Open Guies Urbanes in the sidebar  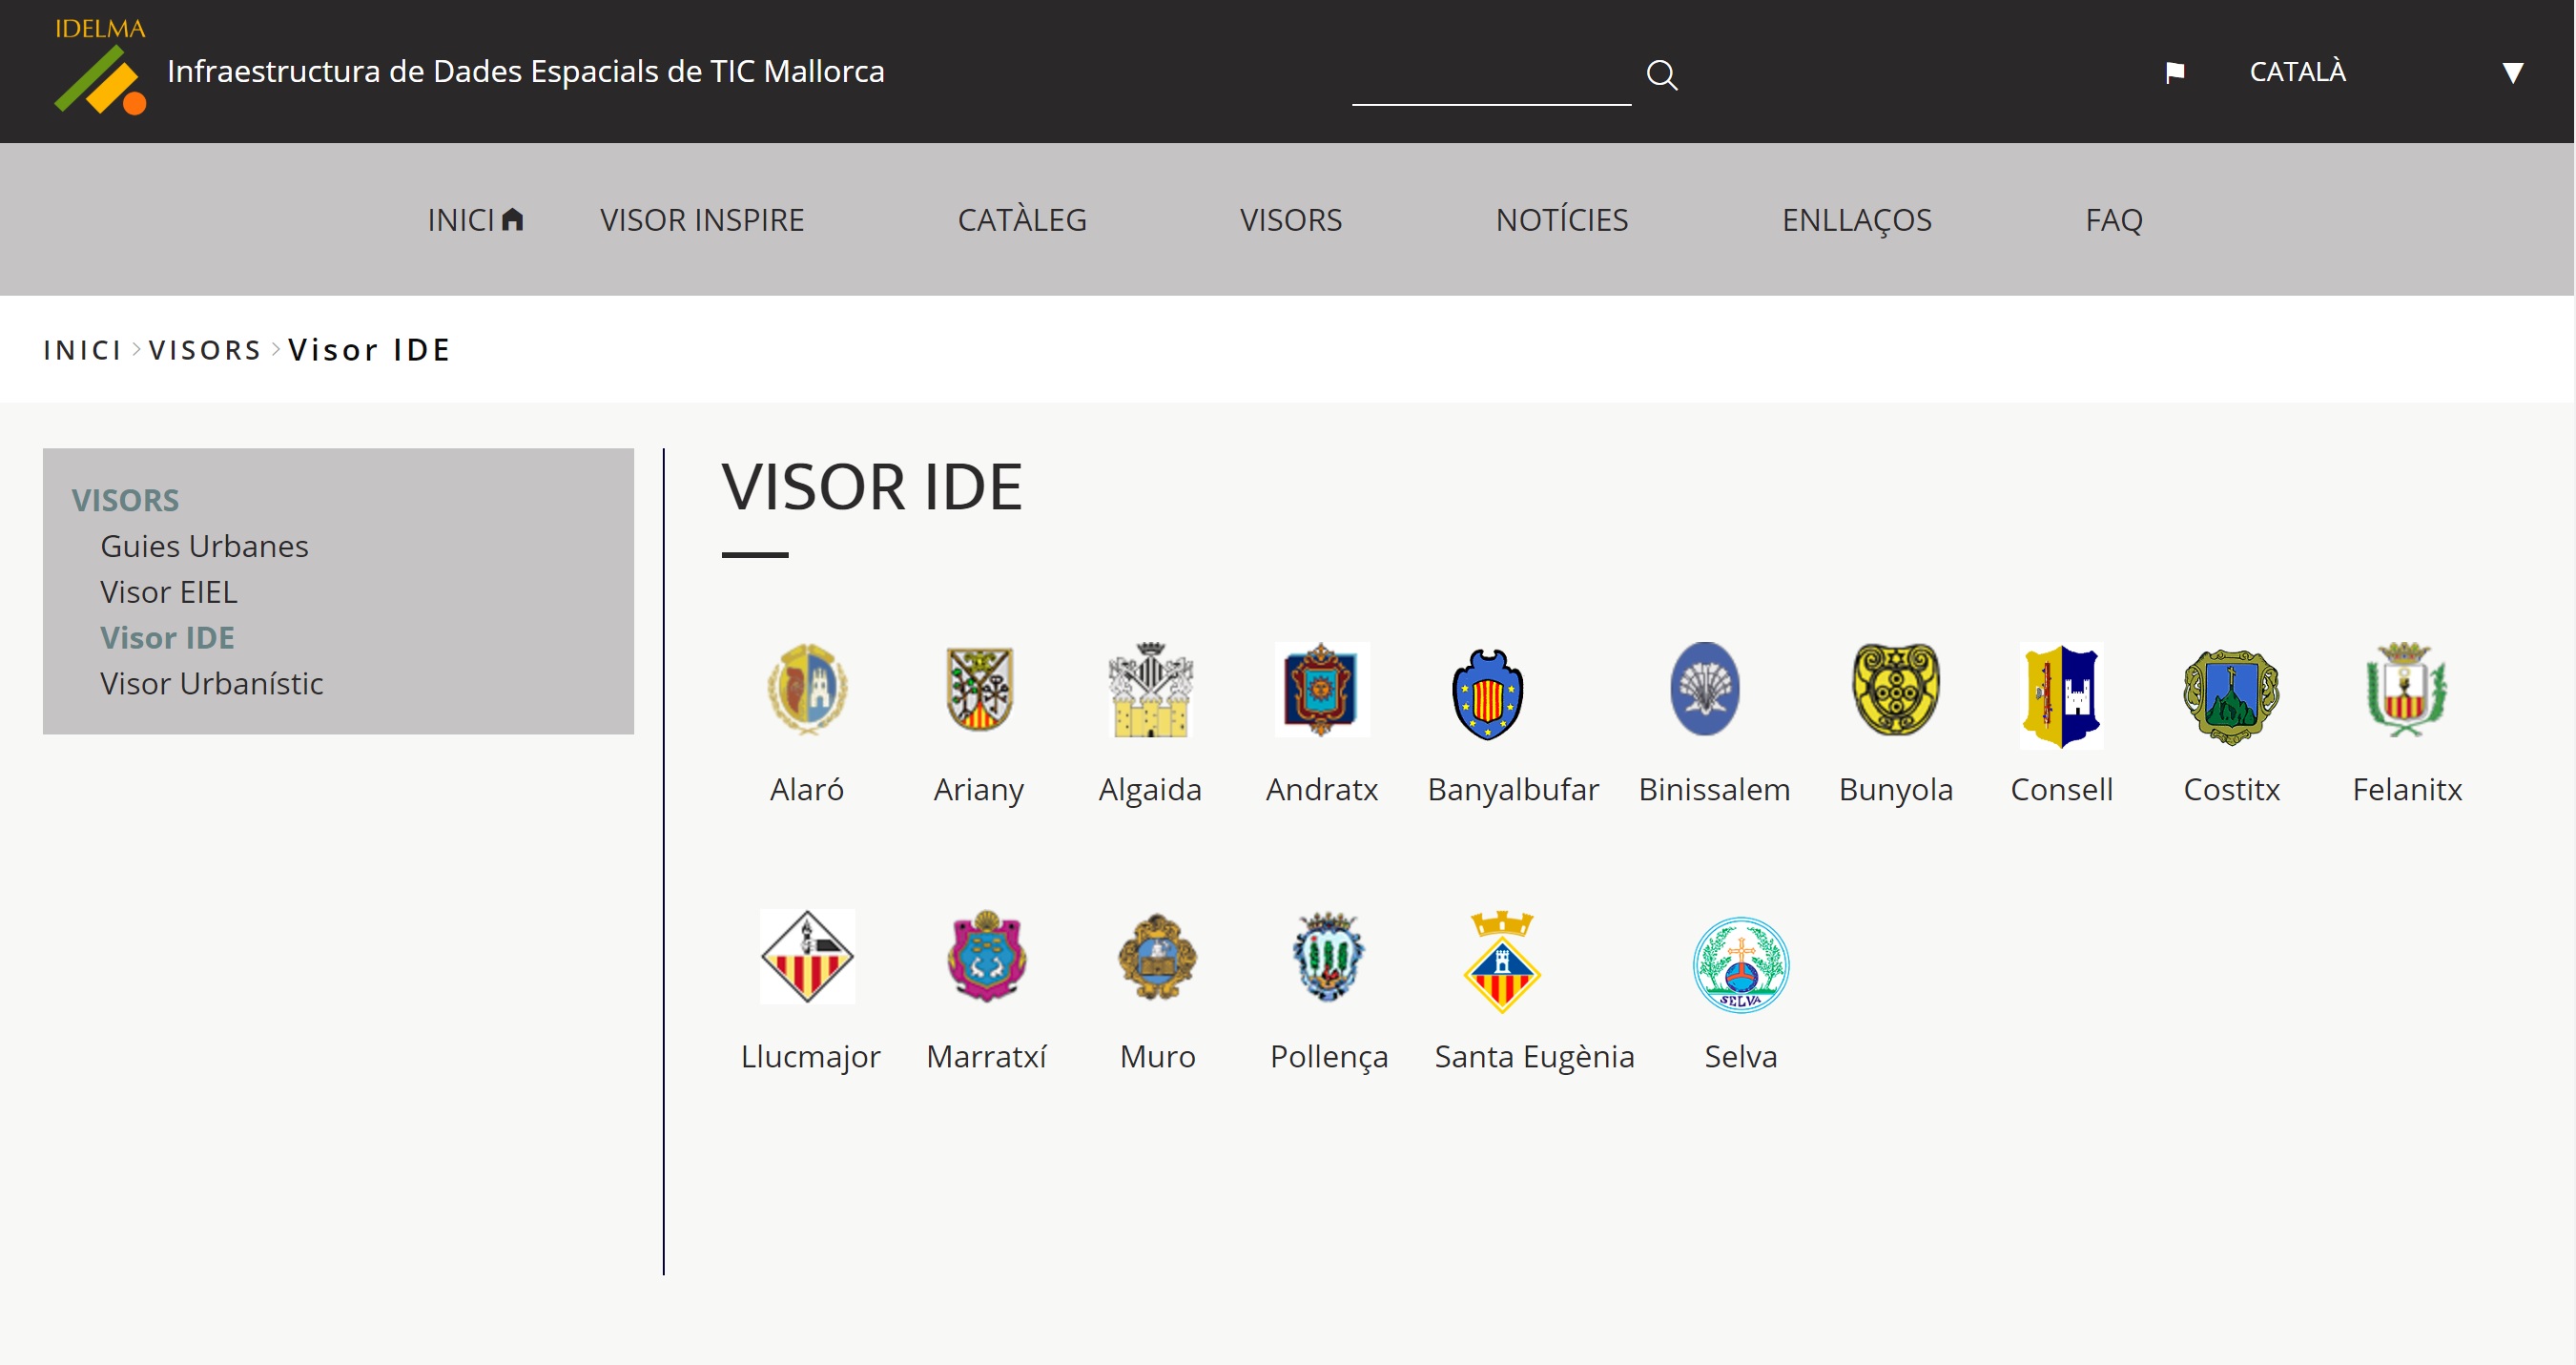click(204, 546)
